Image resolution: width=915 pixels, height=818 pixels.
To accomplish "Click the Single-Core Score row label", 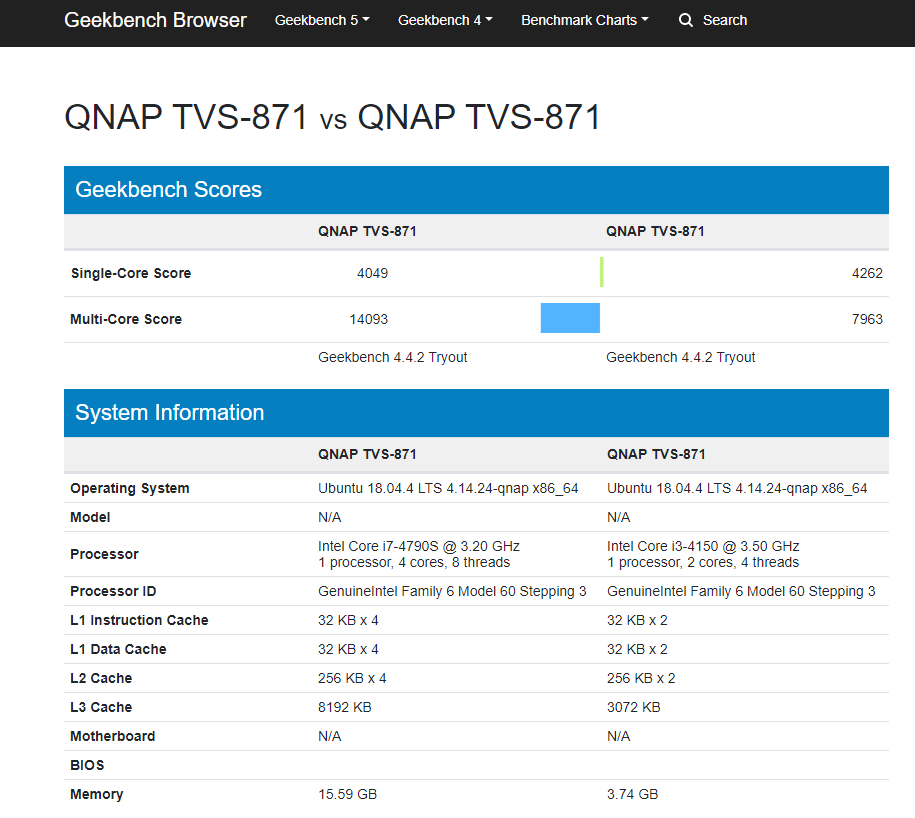I will 131,273.
